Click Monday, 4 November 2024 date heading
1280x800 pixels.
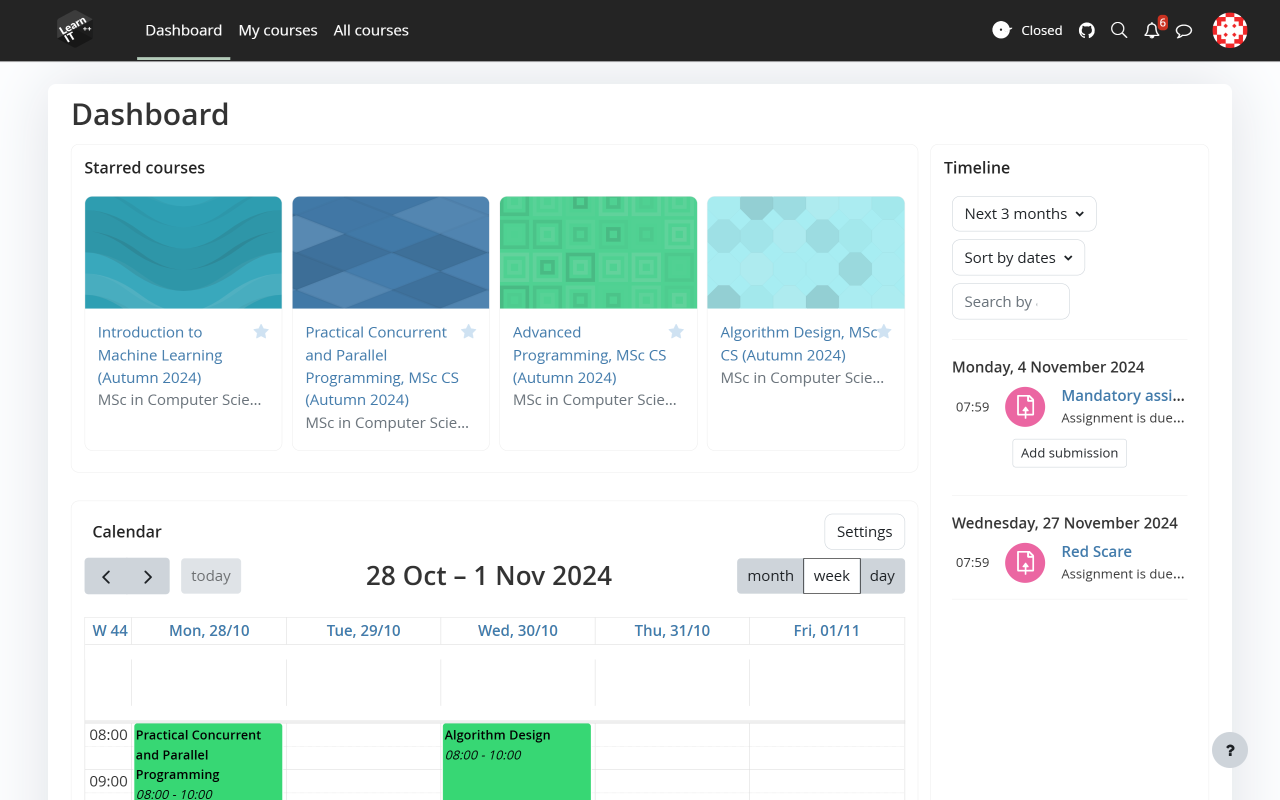click(x=1048, y=367)
